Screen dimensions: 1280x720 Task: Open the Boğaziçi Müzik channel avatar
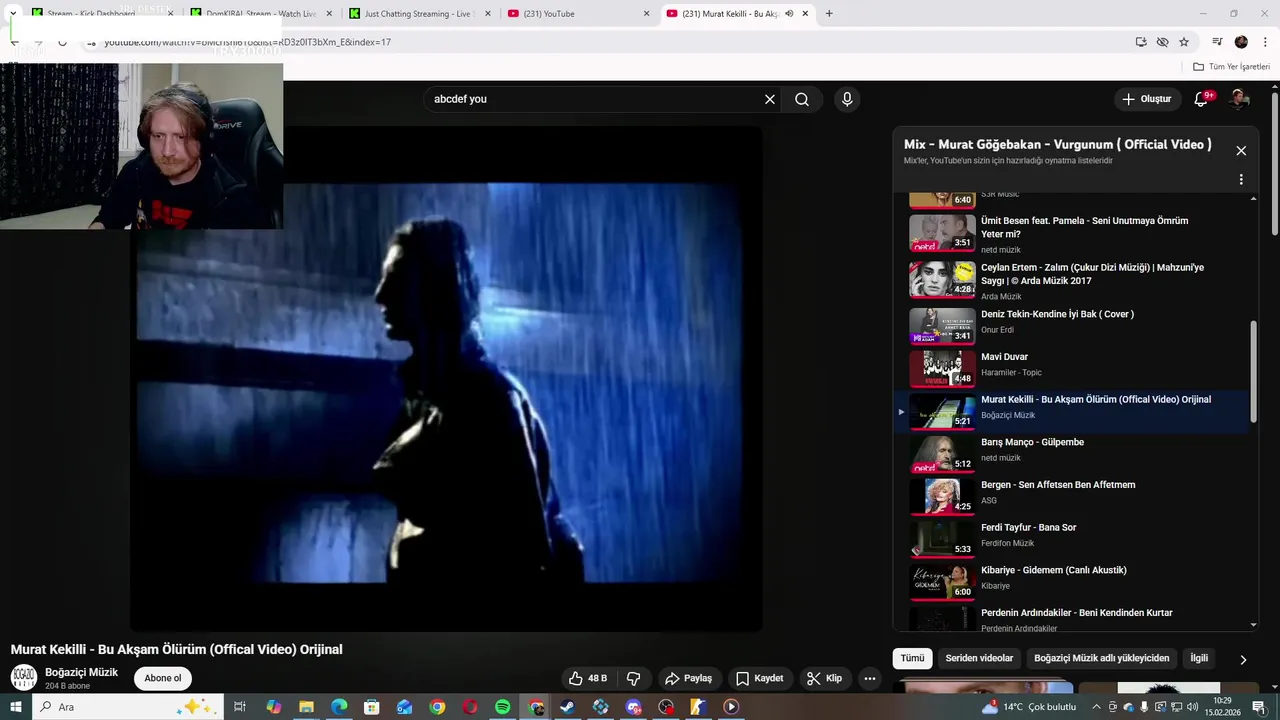[24, 677]
